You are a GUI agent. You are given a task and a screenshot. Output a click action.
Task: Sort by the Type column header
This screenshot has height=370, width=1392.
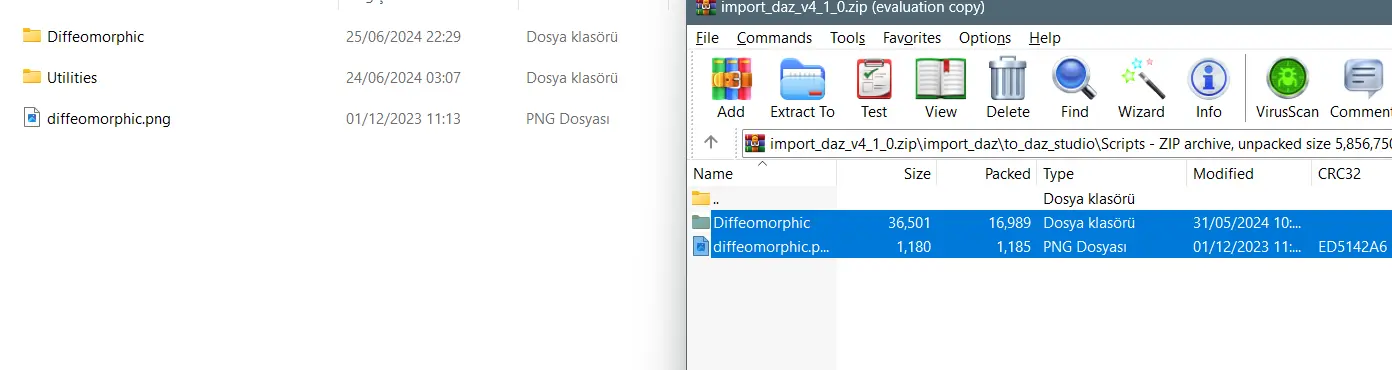[x=1111, y=173]
